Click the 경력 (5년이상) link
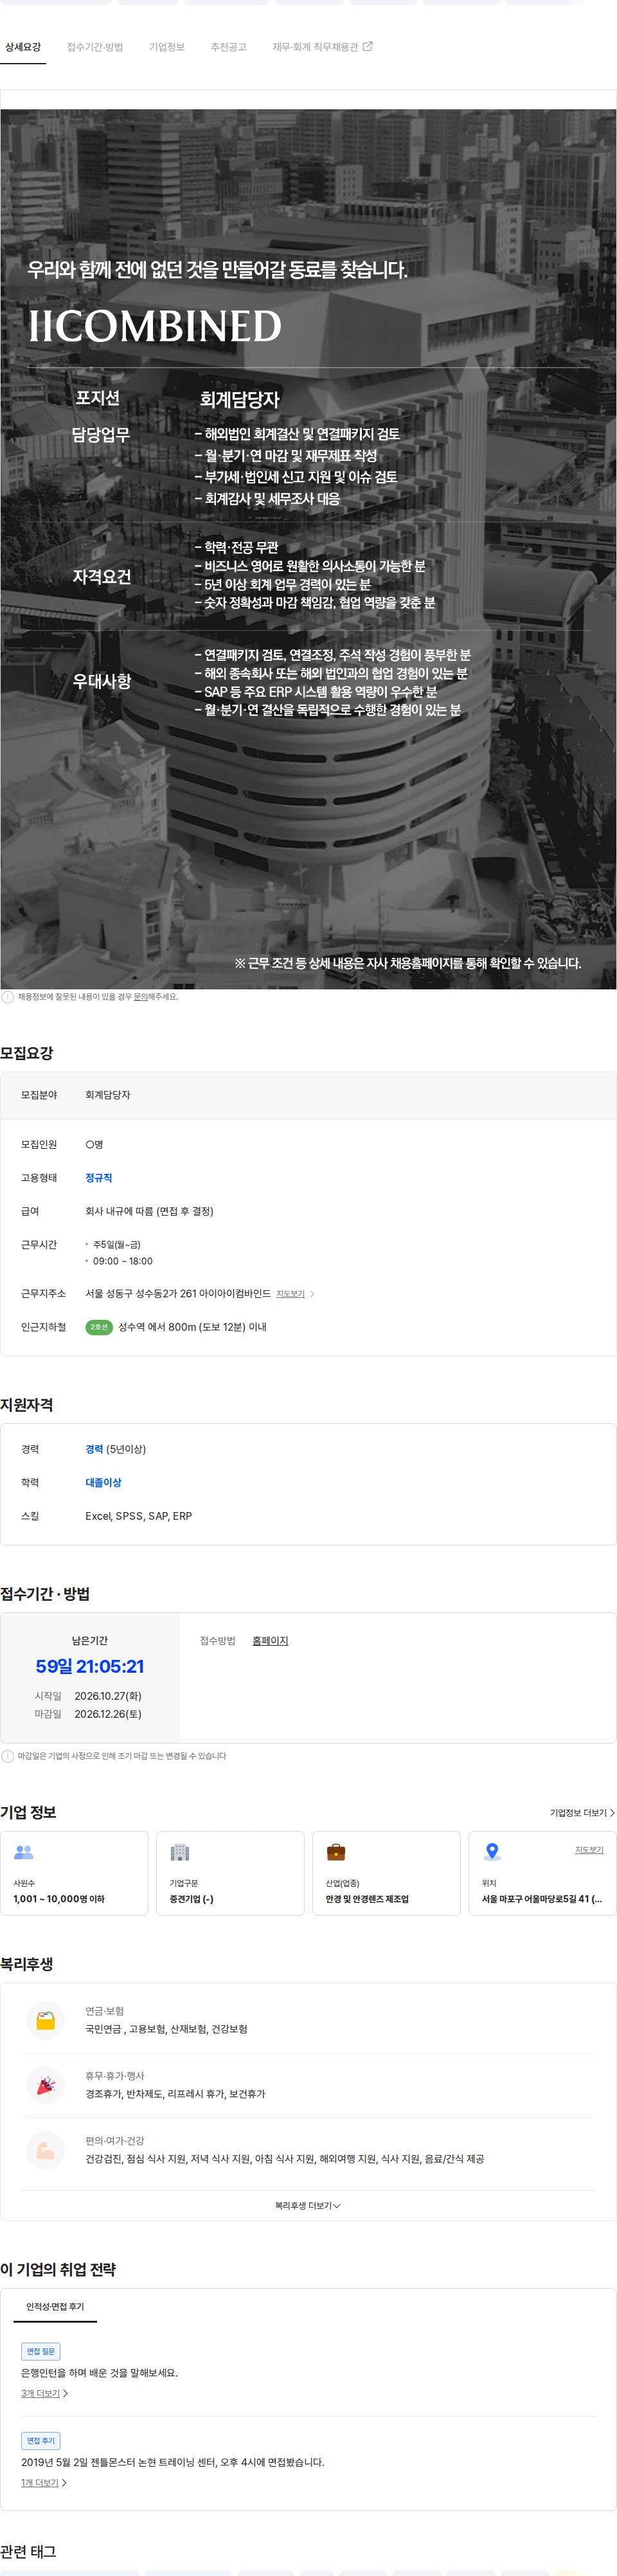The height and width of the screenshot is (2576, 617). [115, 1449]
